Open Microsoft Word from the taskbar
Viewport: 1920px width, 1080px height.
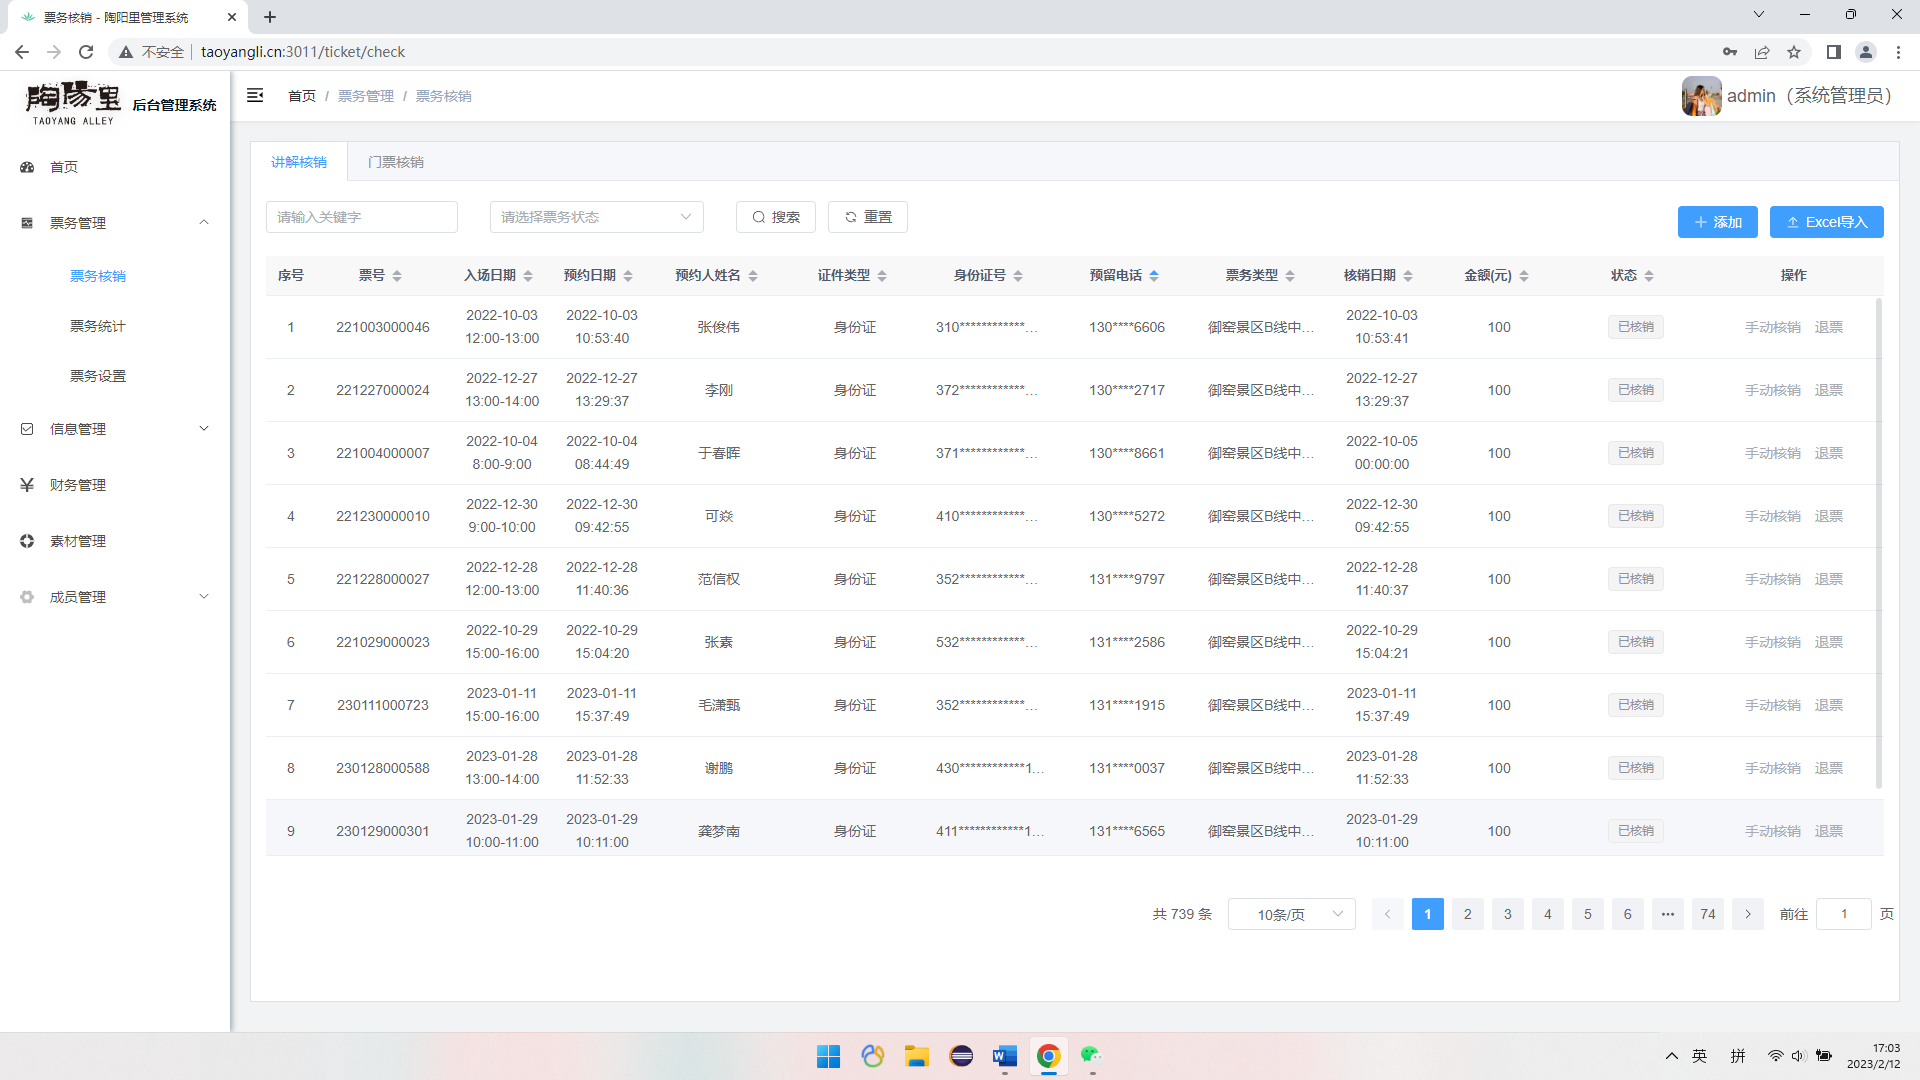point(1004,1056)
